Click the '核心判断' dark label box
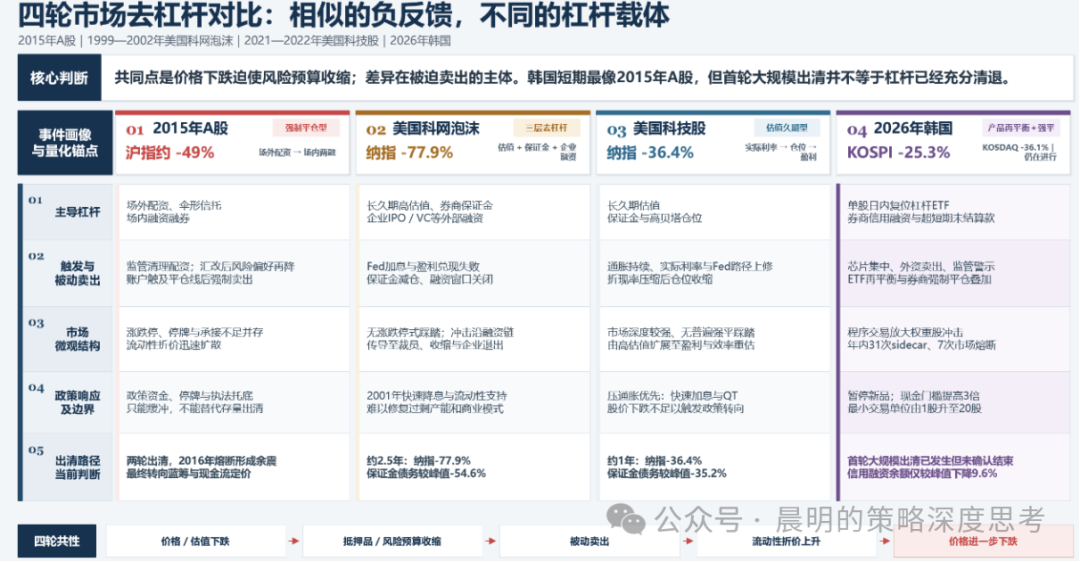Image resolution: width=1080 pixels, height=562 pixels. click(x=59, y=78)
